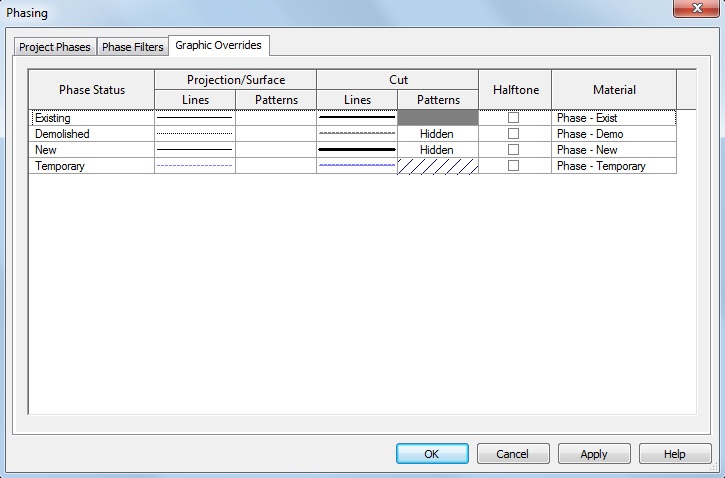Image resolution: width=725 pixels, height=478 pixels.
Task: Edit thick Cut Lines for New row
Action: tap(357, 150)
